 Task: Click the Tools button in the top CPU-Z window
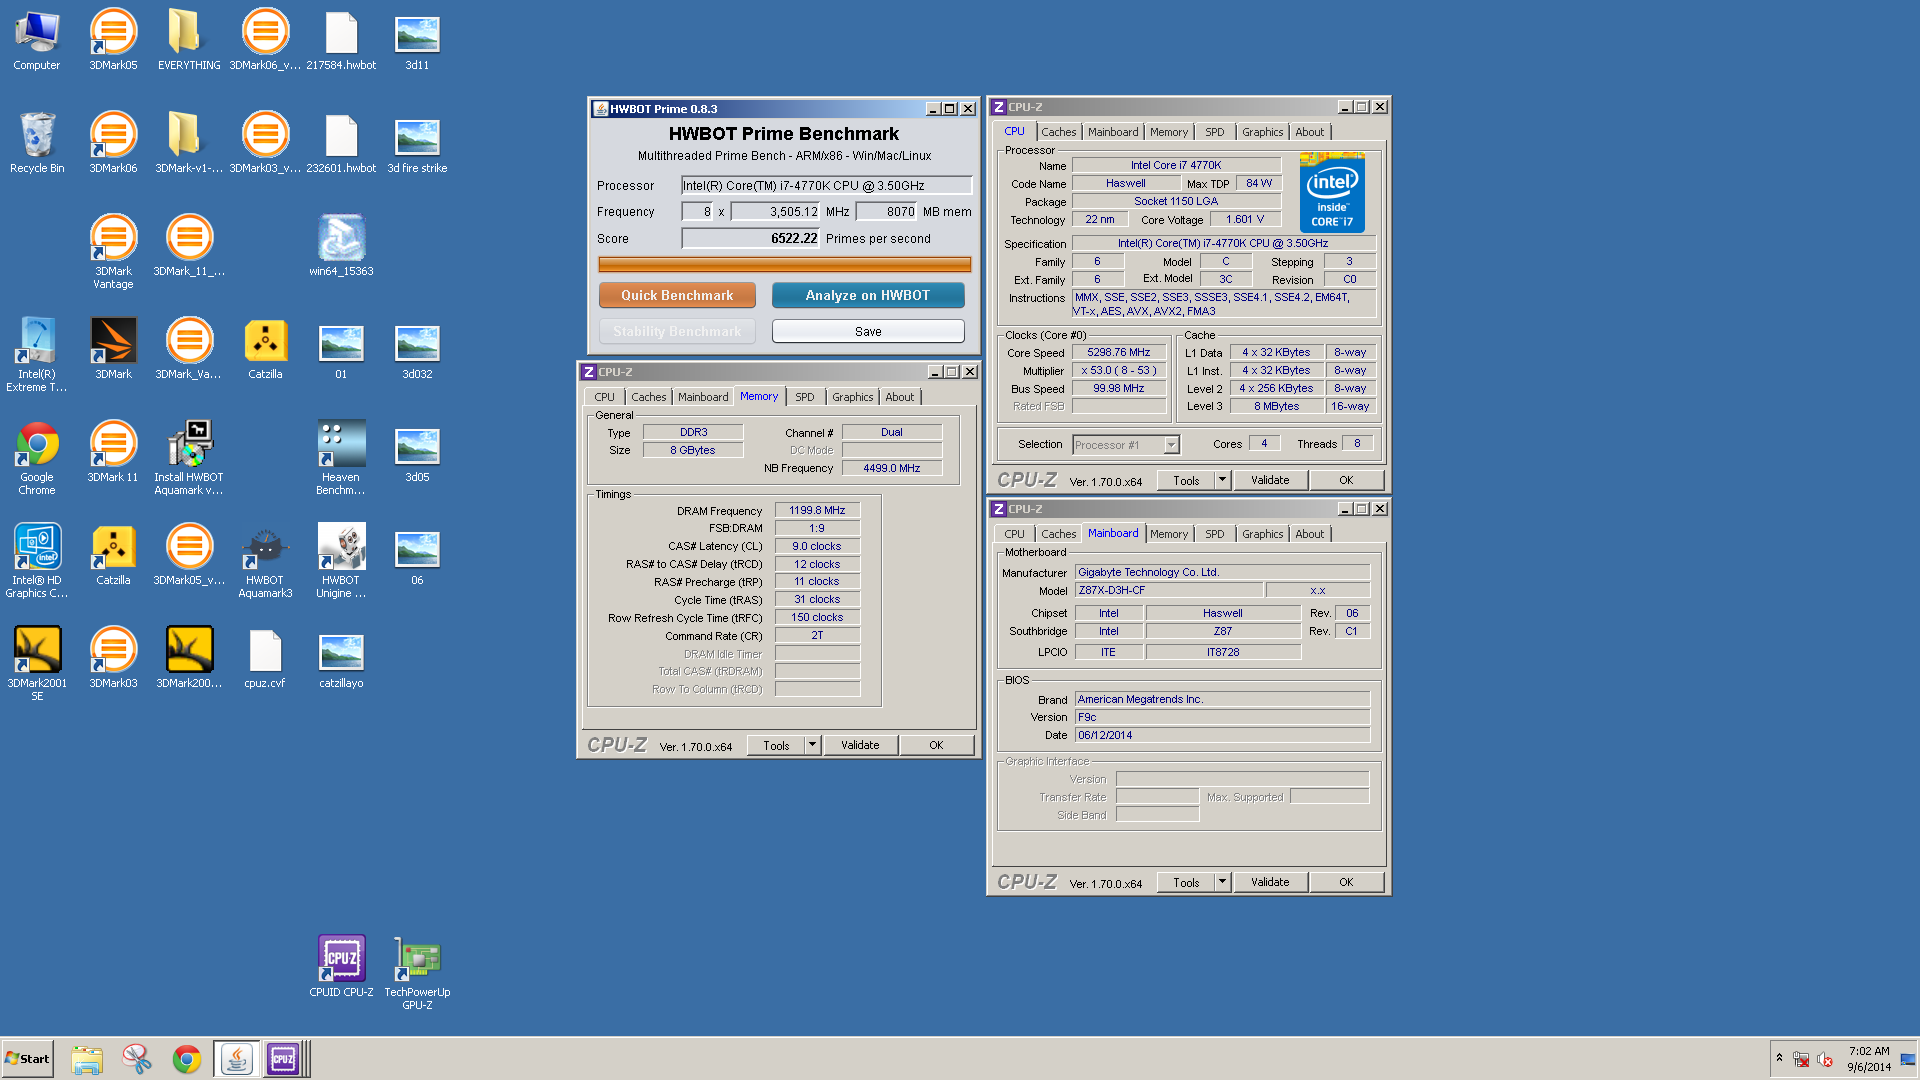(1186, 480)
